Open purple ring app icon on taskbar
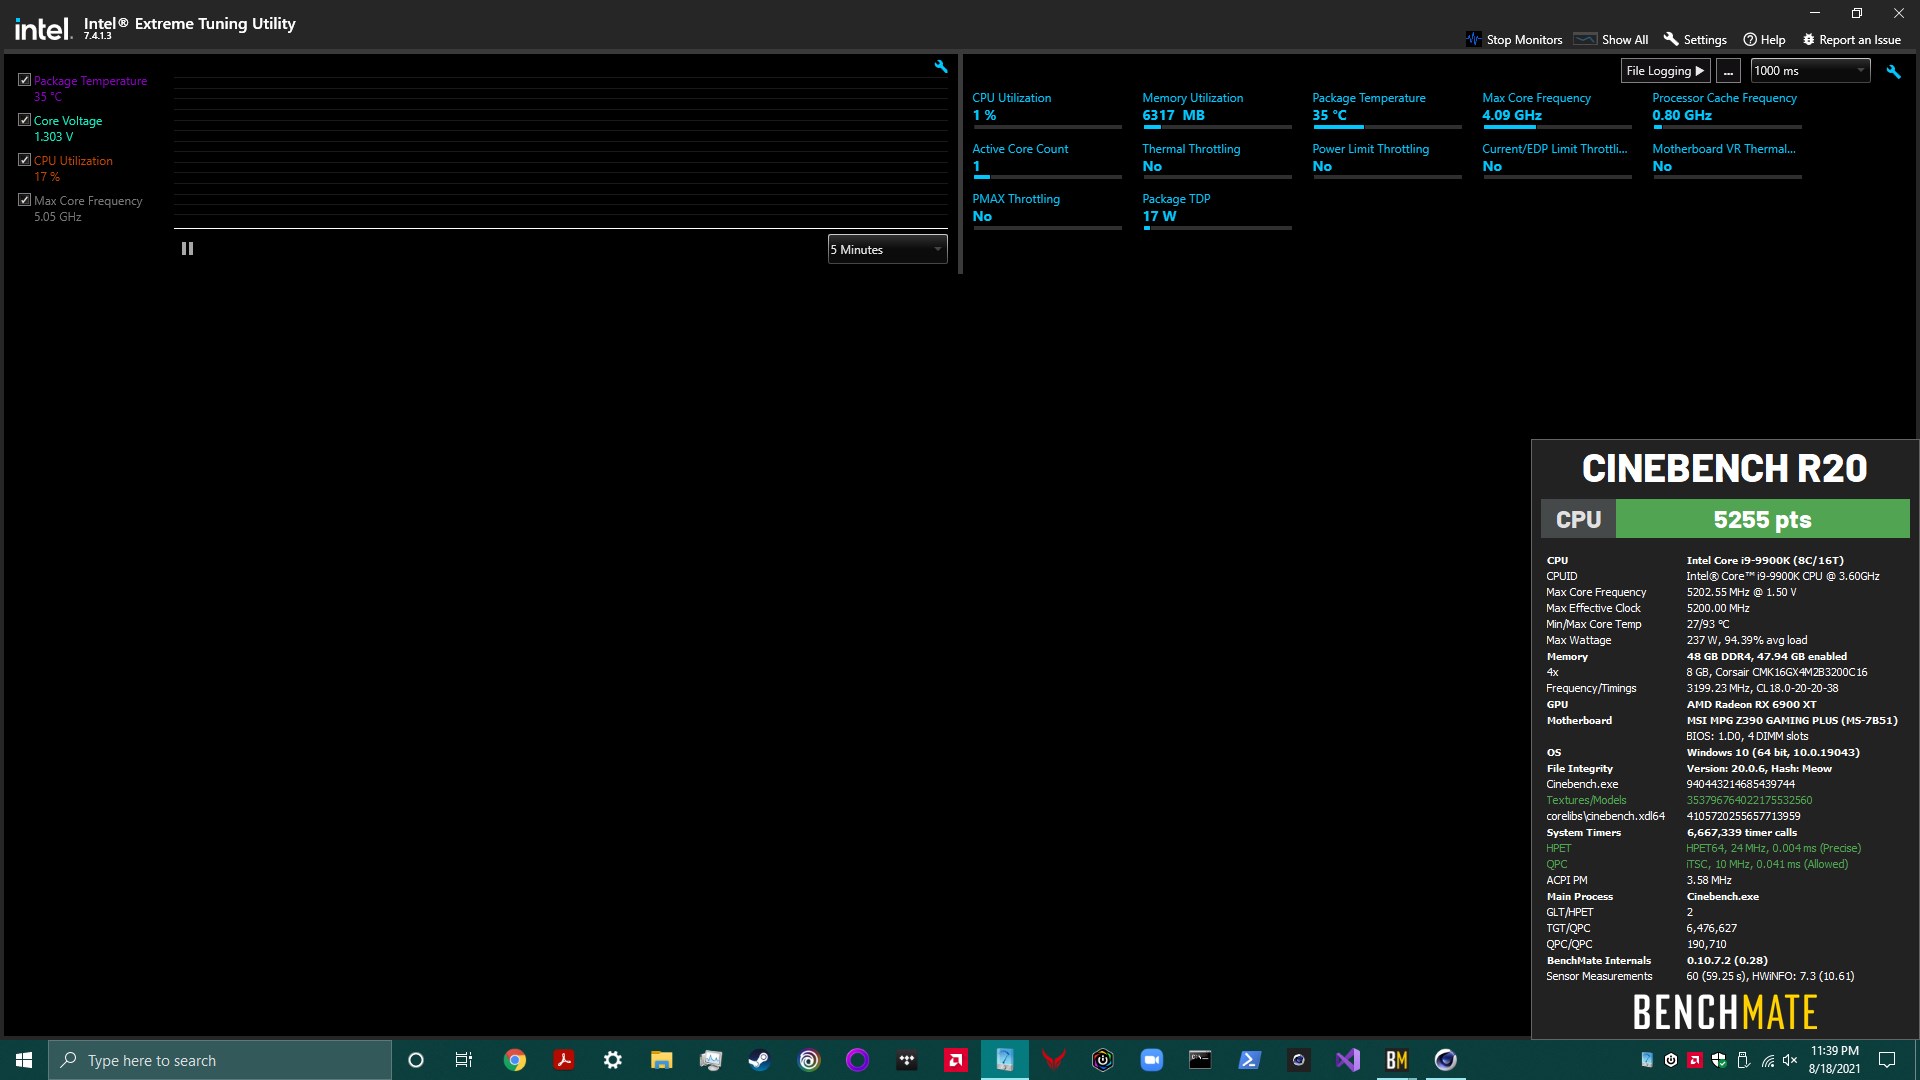The width and height of the screenshot is (1920, 1080). [858, 1060]
